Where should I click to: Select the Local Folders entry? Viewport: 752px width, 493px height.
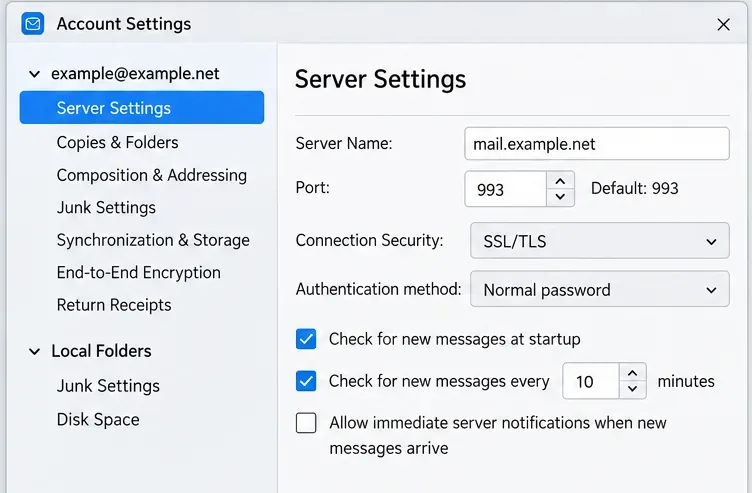101,351
